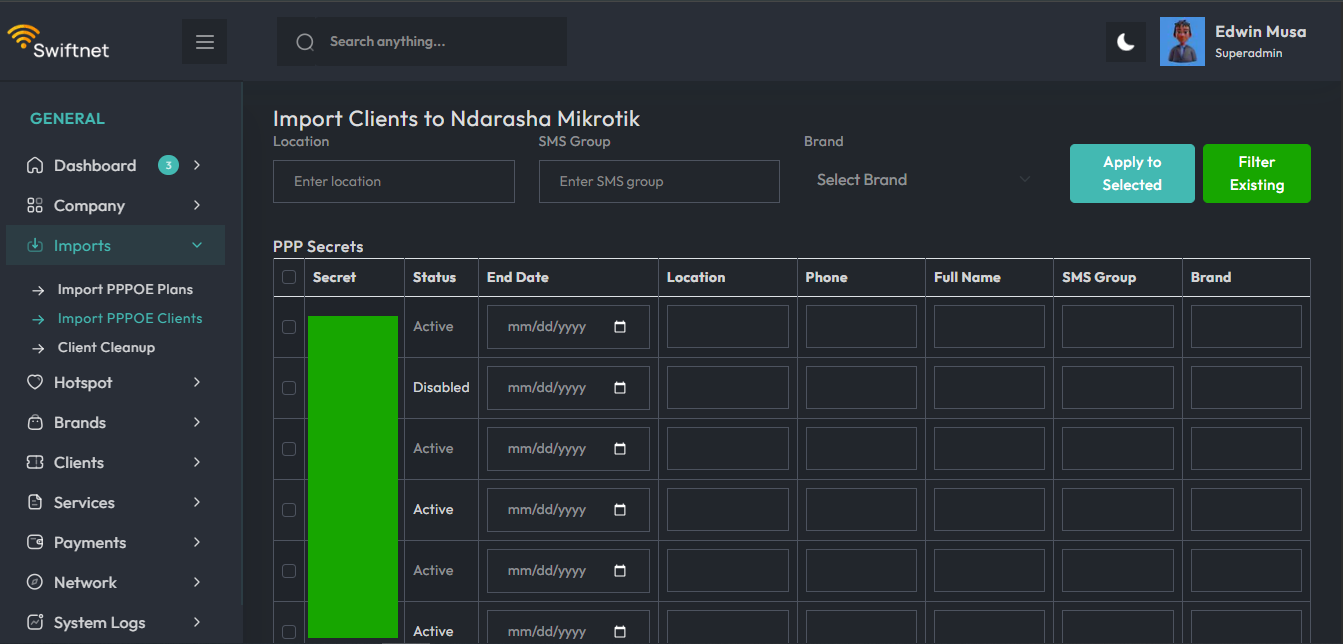Screen dimensions: 1343x644
Task: Click the Payments wallet icon
Action: pyautogui.click(x=35, y=543)
